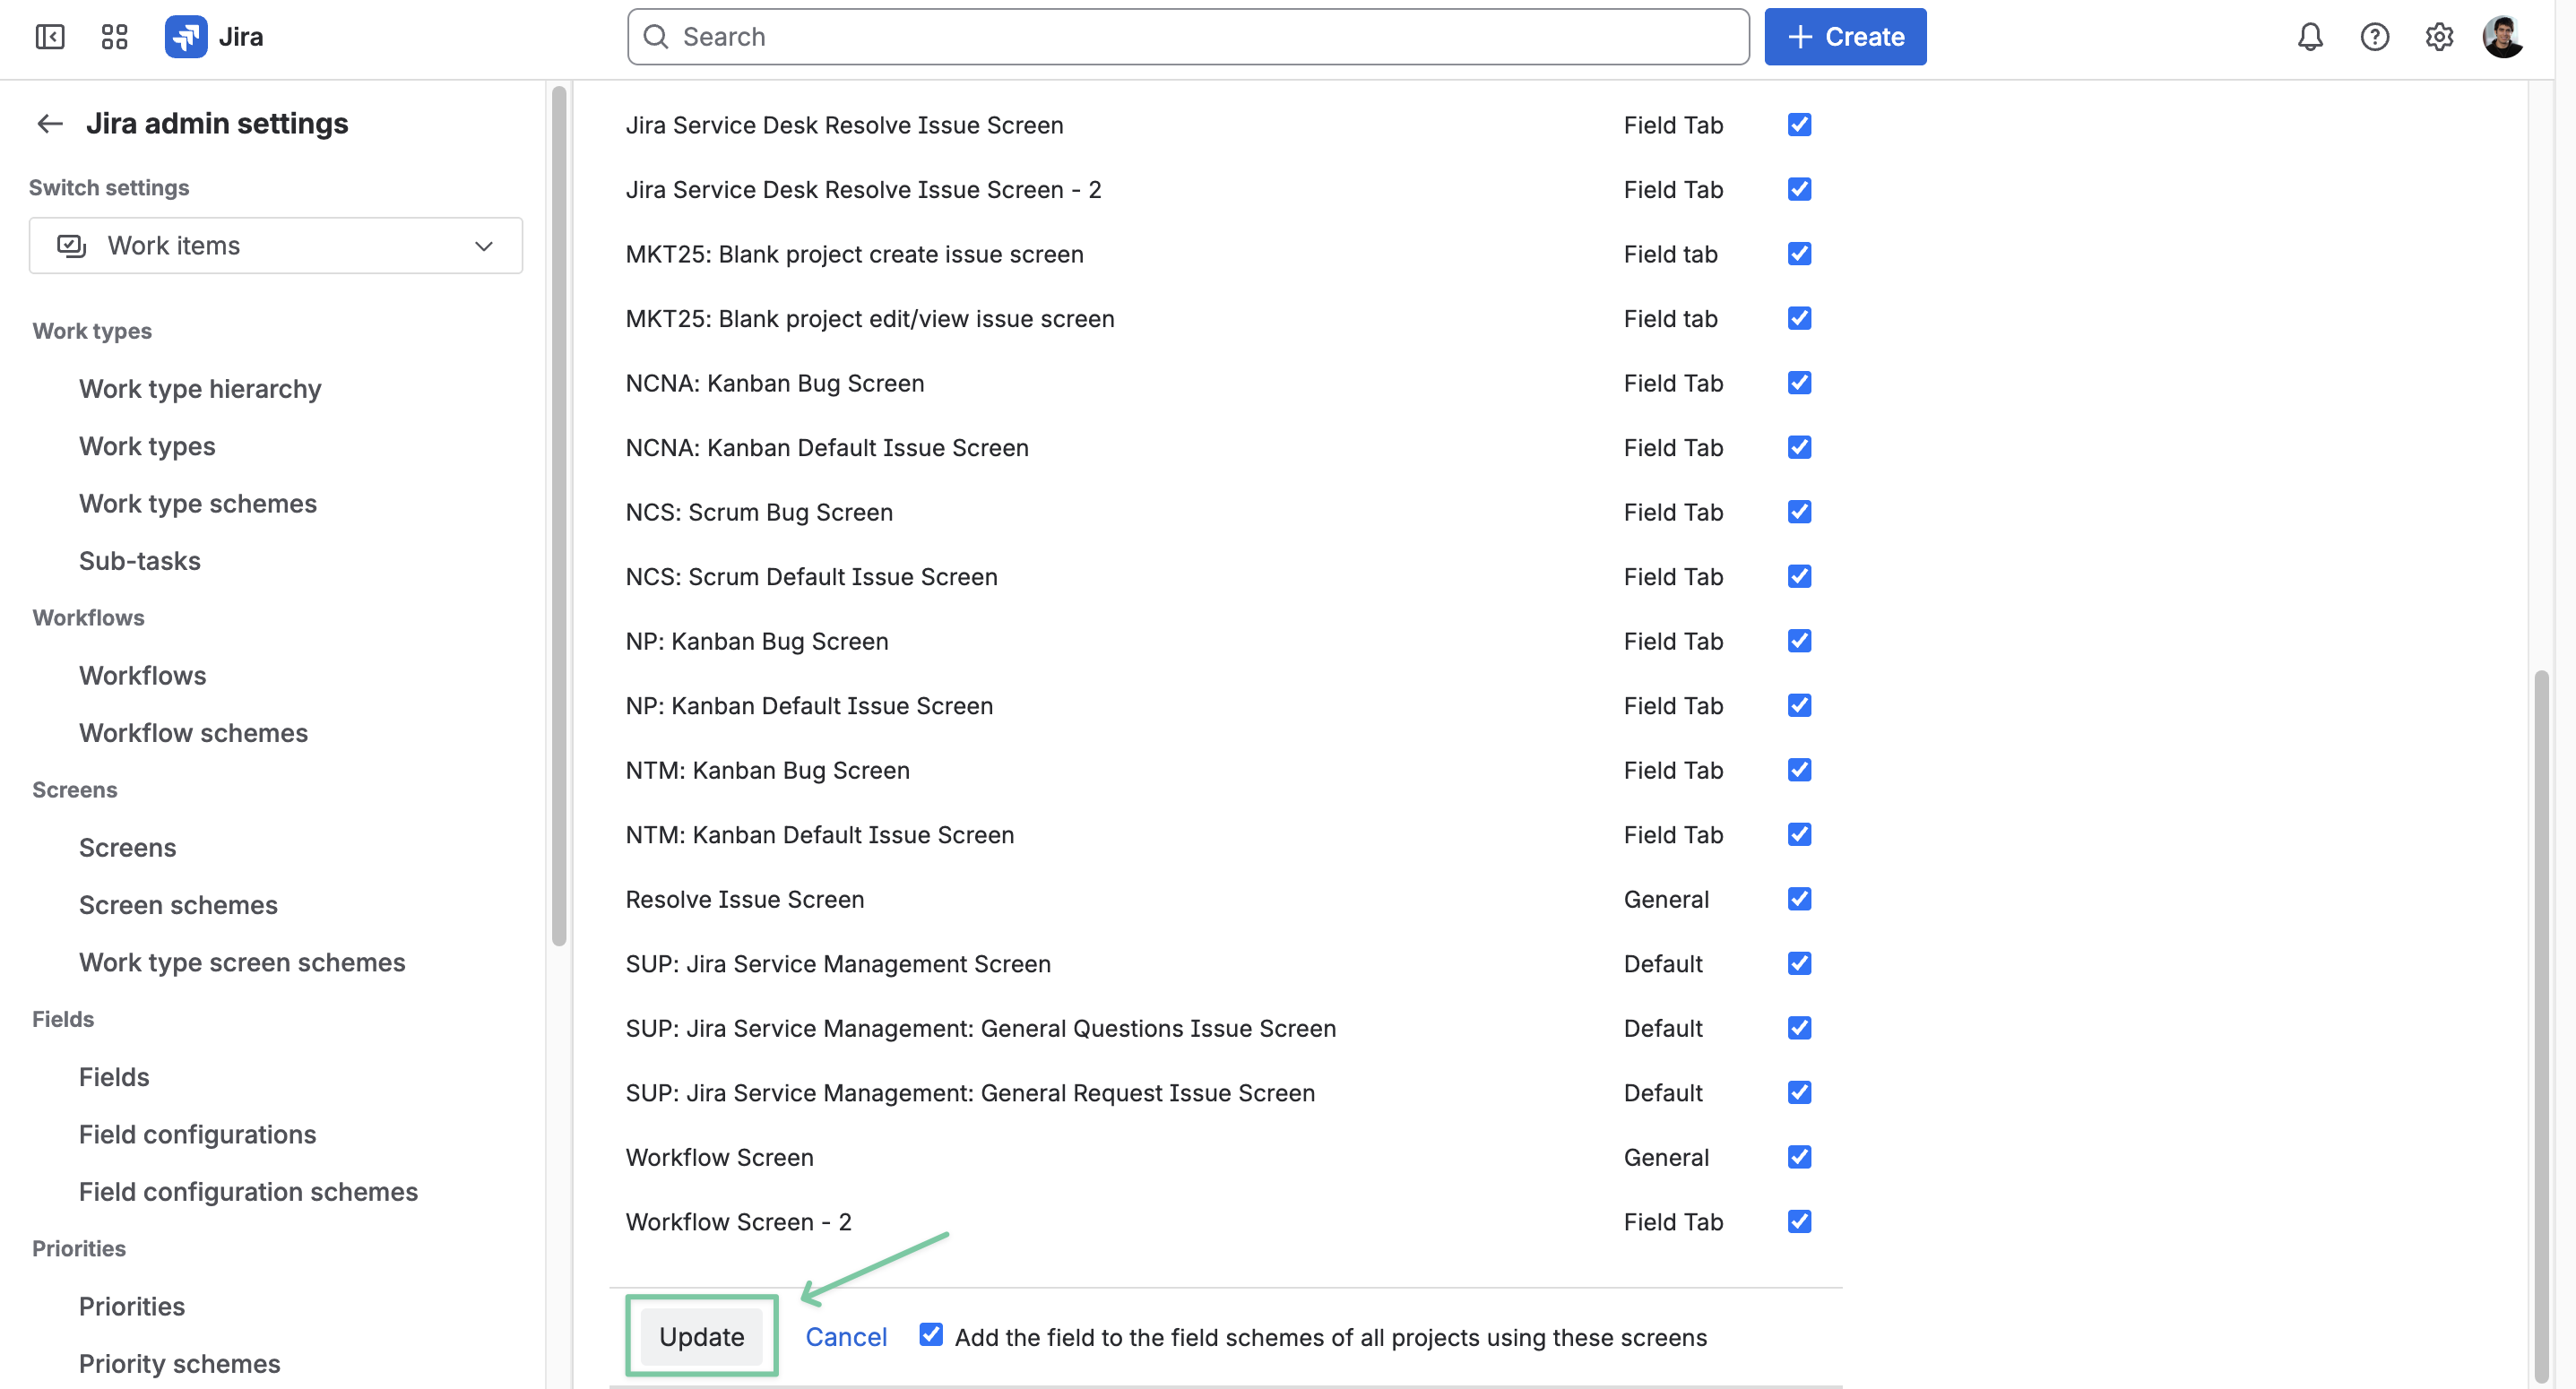The height and width of the screenshot is (1389, 2576).
Task: Open the user profile avatar
Action: pos(2503,37)
